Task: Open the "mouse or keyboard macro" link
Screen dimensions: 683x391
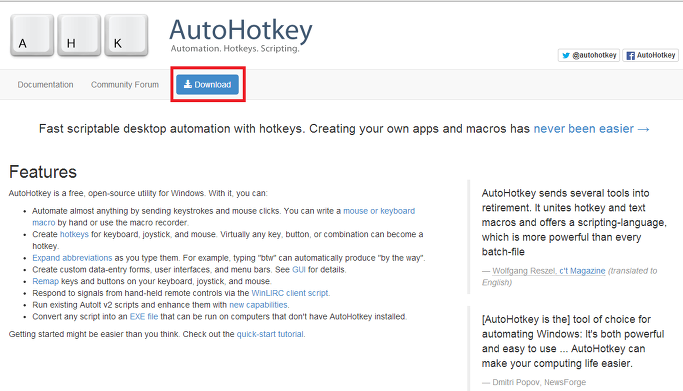Action: tap(379, 211)
